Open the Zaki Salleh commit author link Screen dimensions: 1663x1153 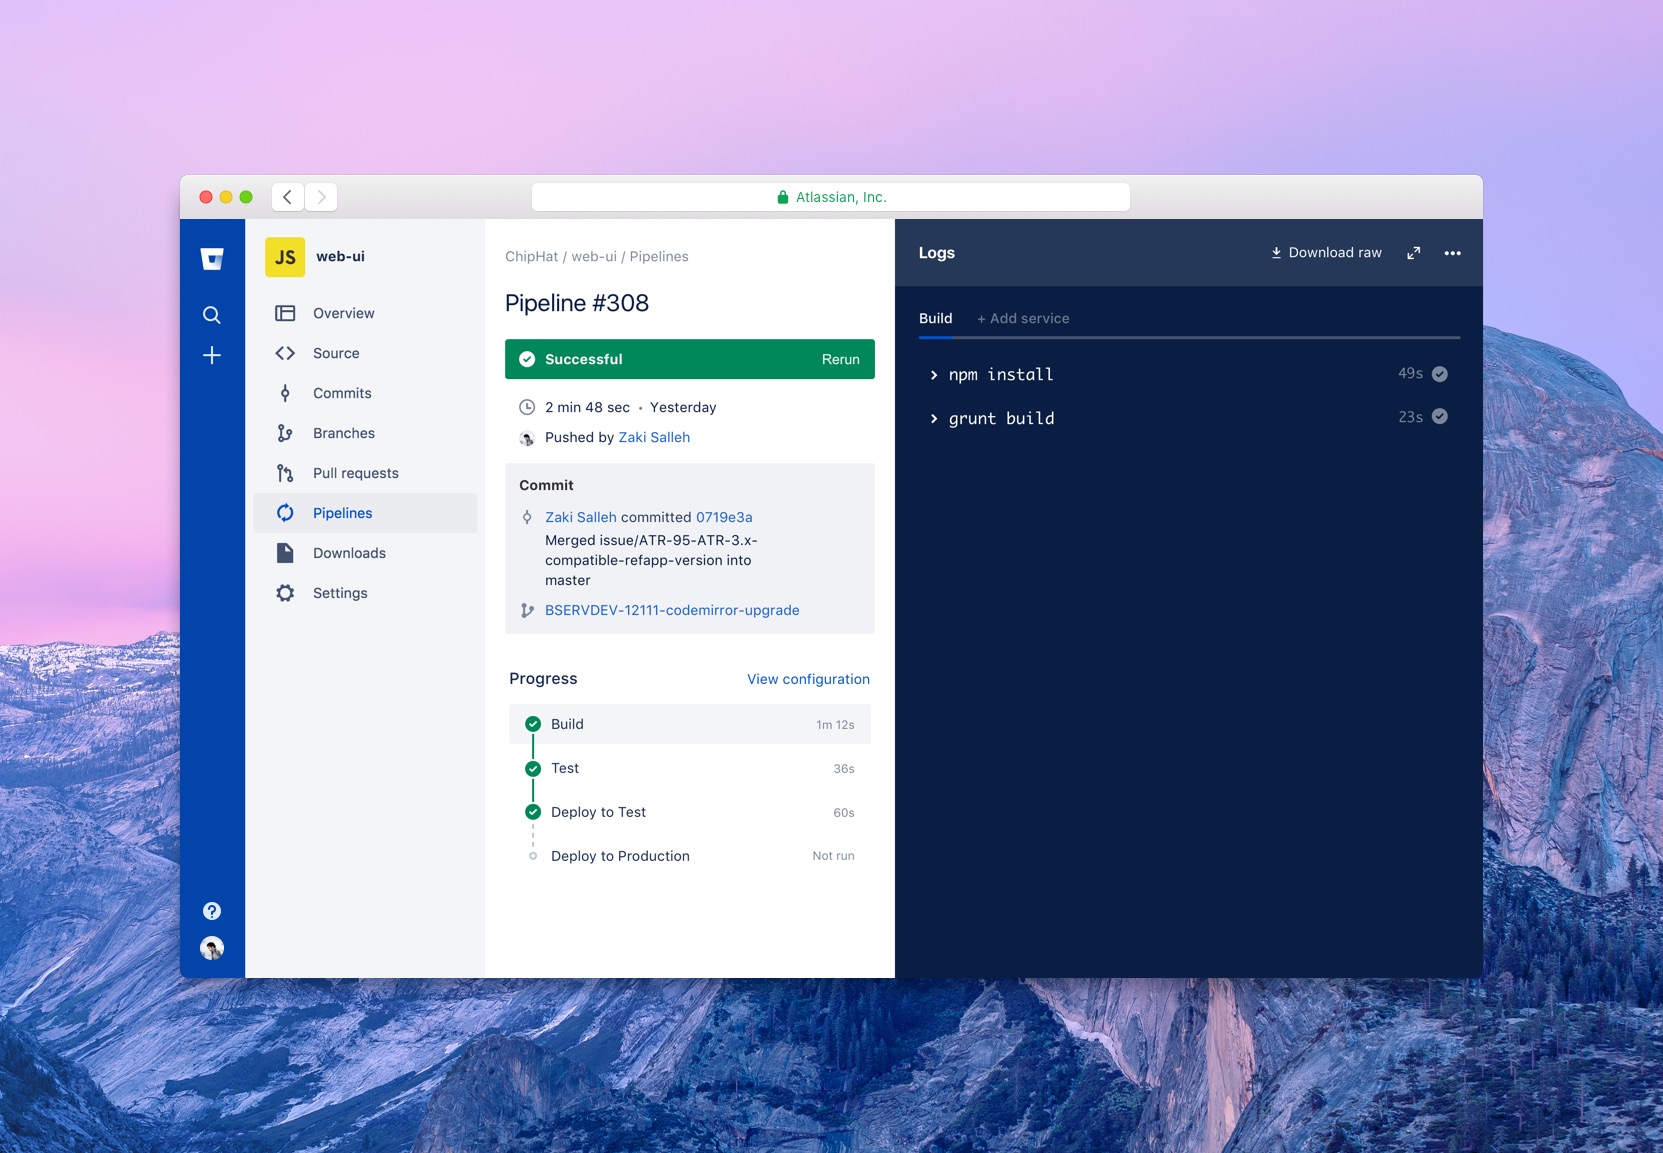point(581,517)
